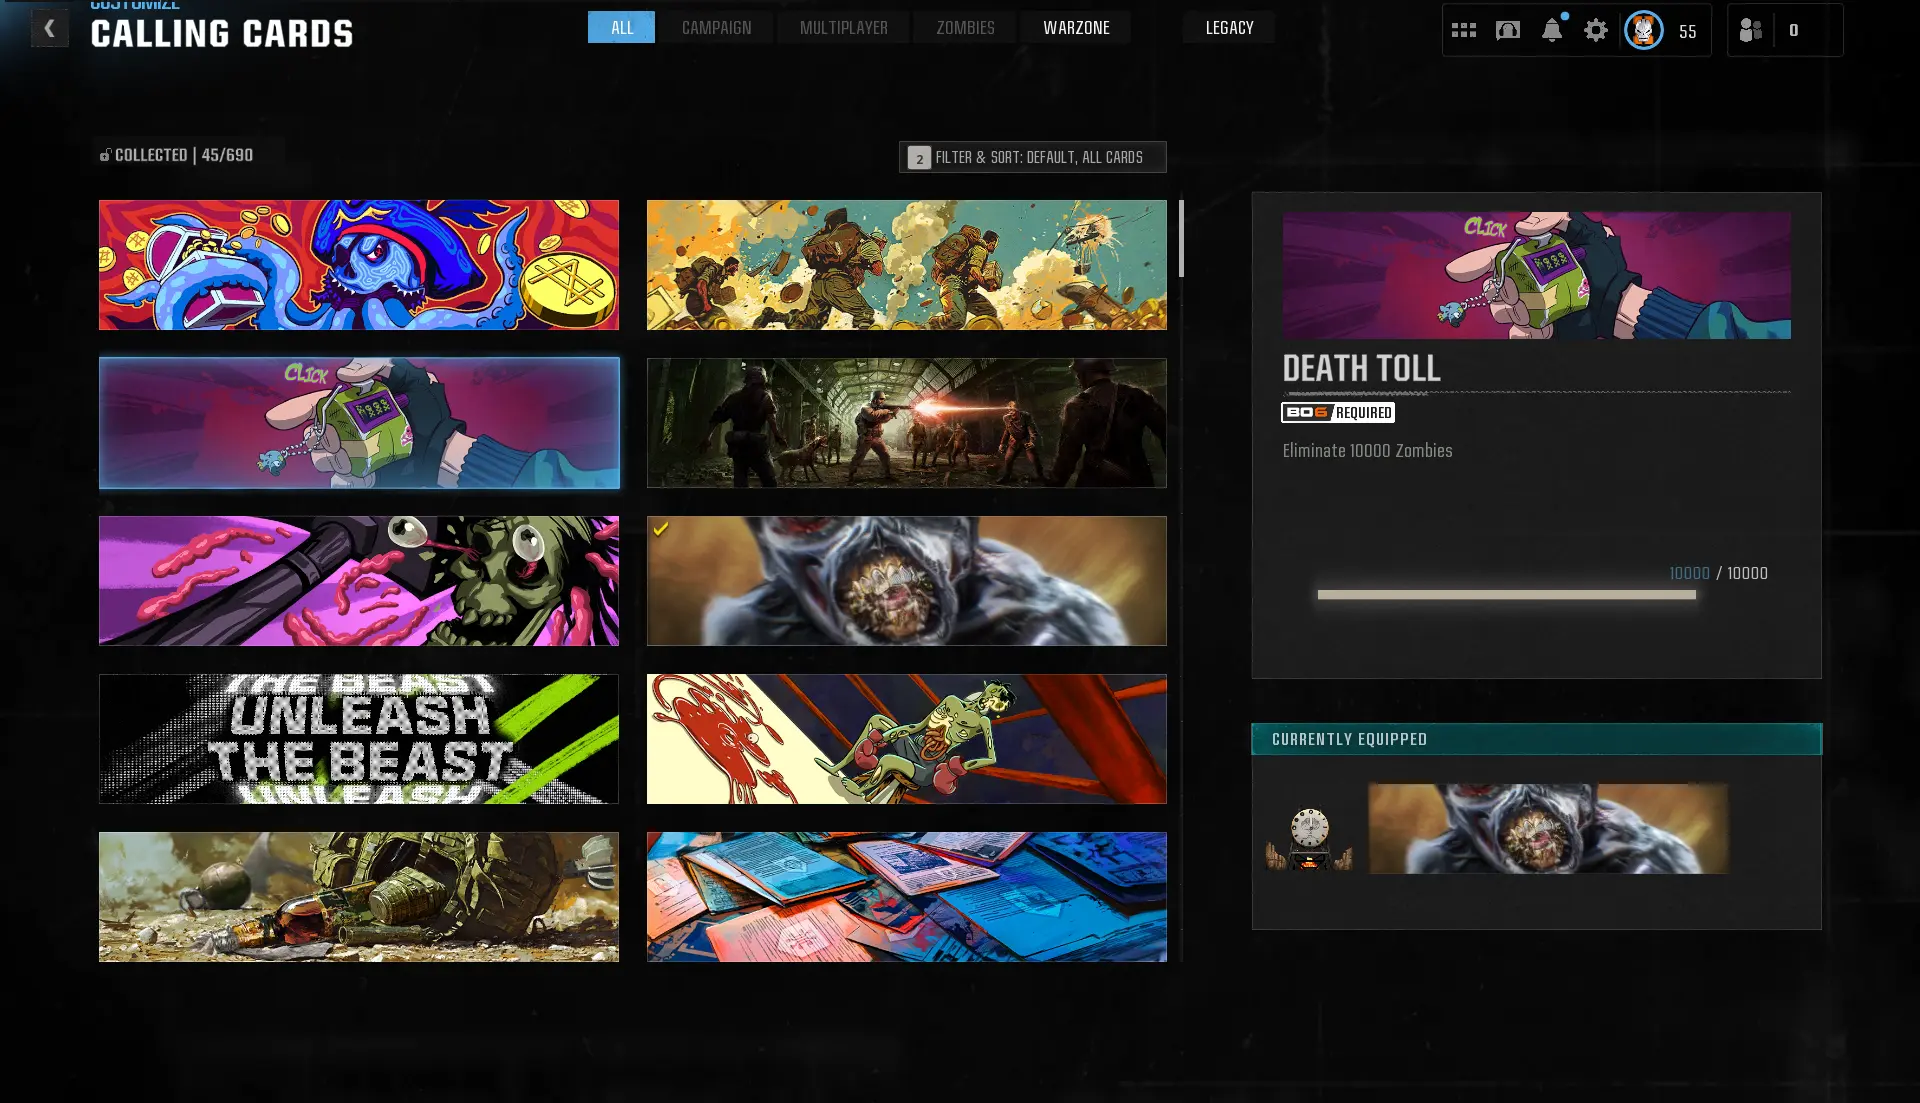Screen dimensions: 1920x1103
Task: Select the Unleash The Beast calling card
Action: tap(358, 739)
